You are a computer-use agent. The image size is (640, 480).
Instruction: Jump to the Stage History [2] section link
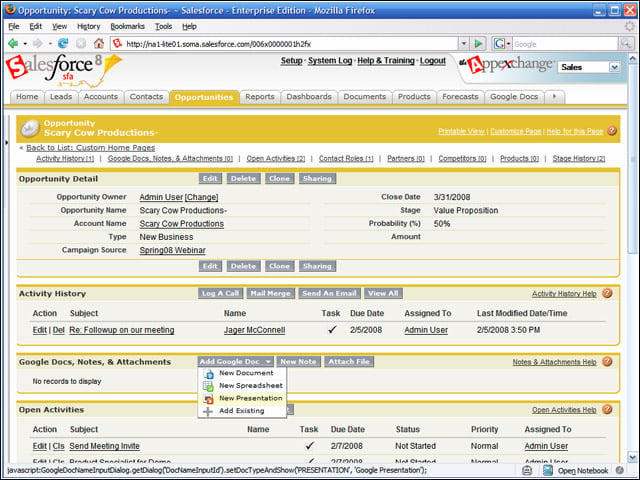(579, 158)
